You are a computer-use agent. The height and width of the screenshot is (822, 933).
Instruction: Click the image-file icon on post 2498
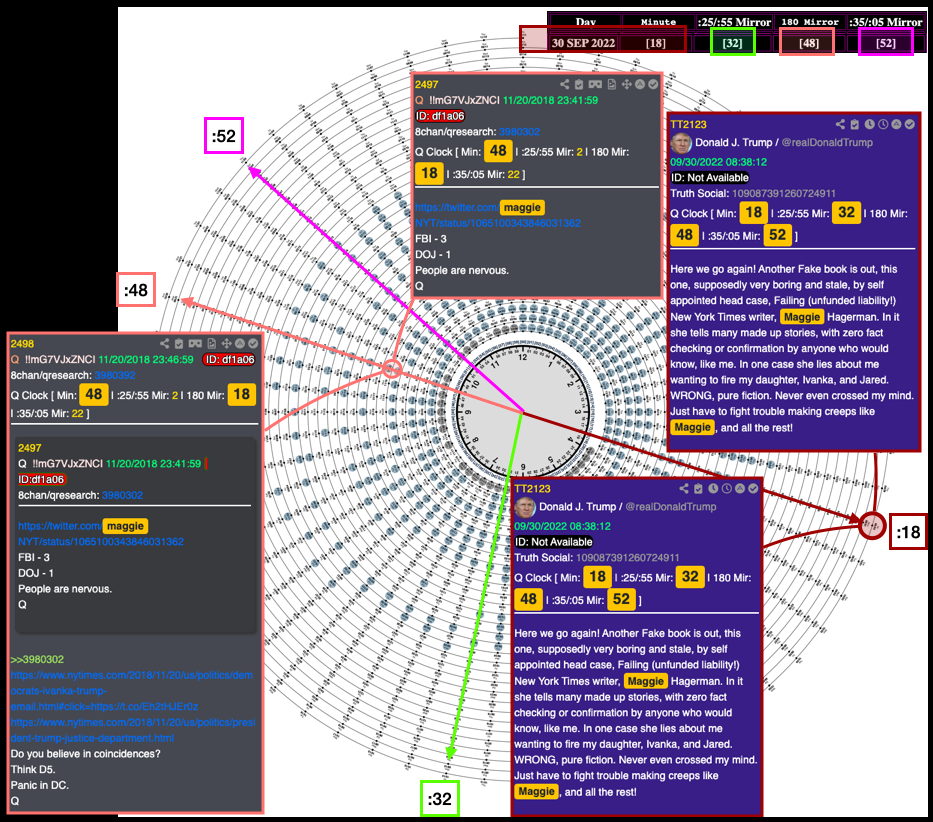point(212,343)
